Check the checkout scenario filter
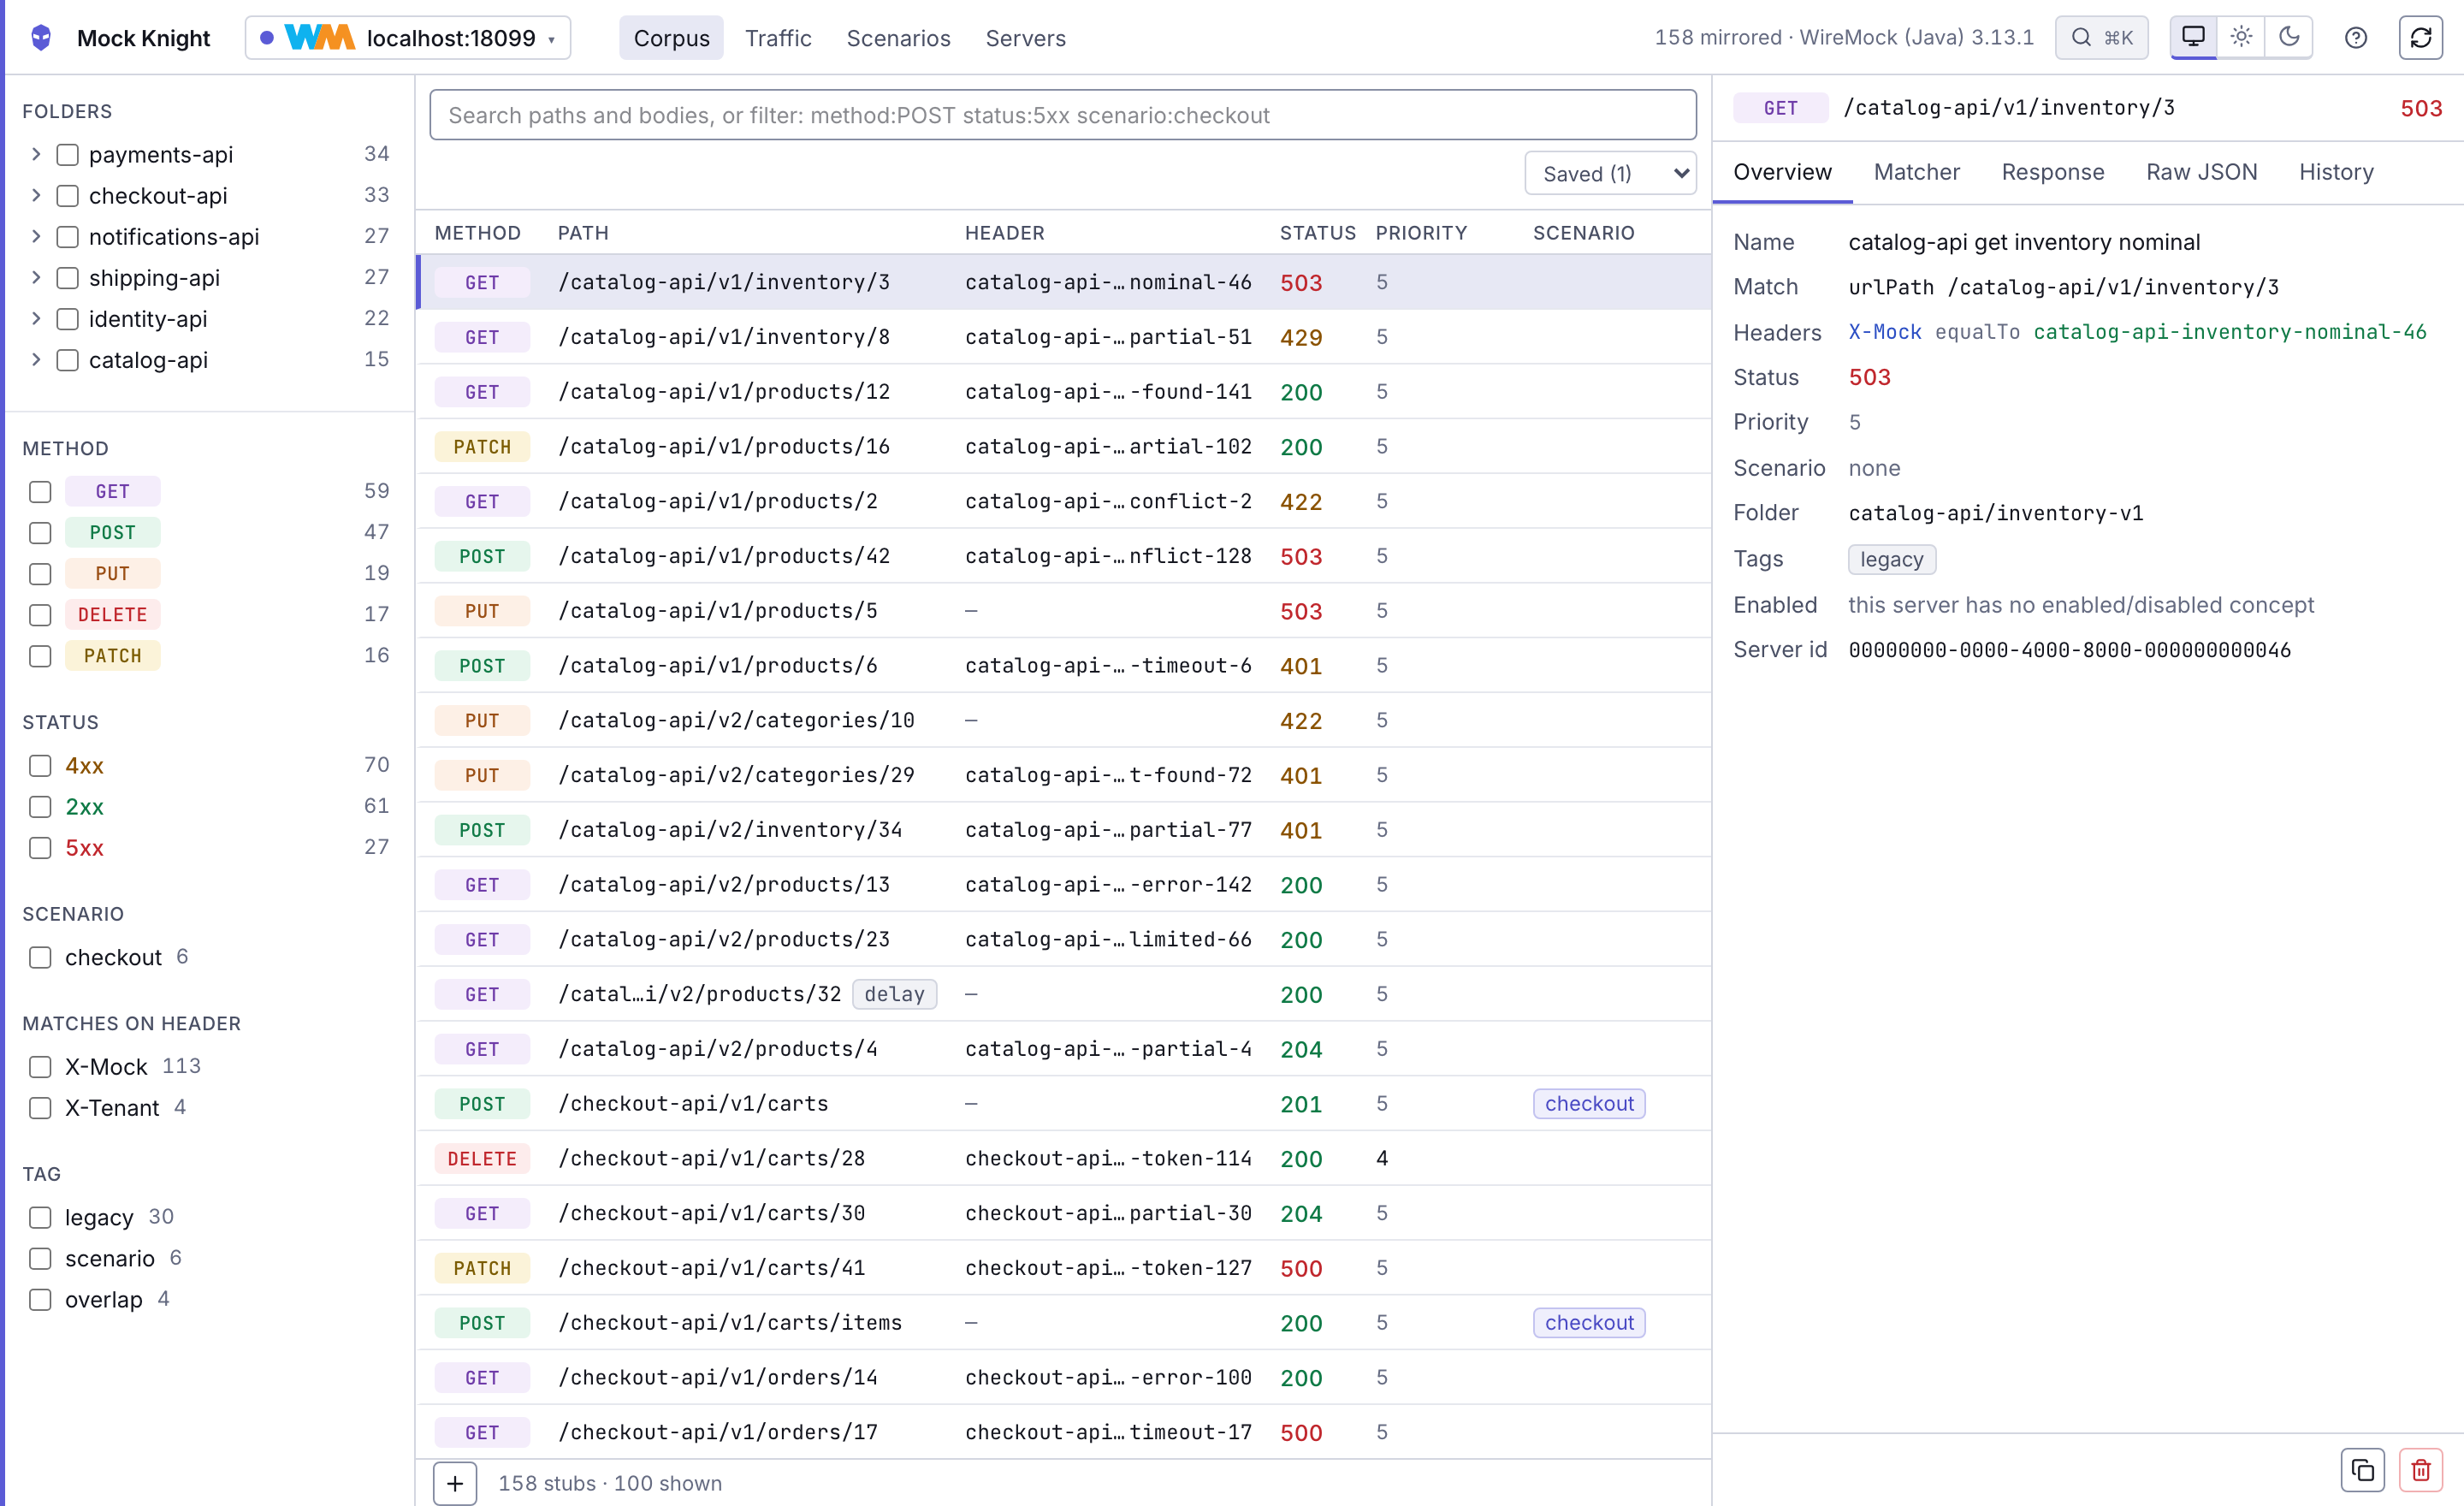The image size is (2464, 1506). 40,958
